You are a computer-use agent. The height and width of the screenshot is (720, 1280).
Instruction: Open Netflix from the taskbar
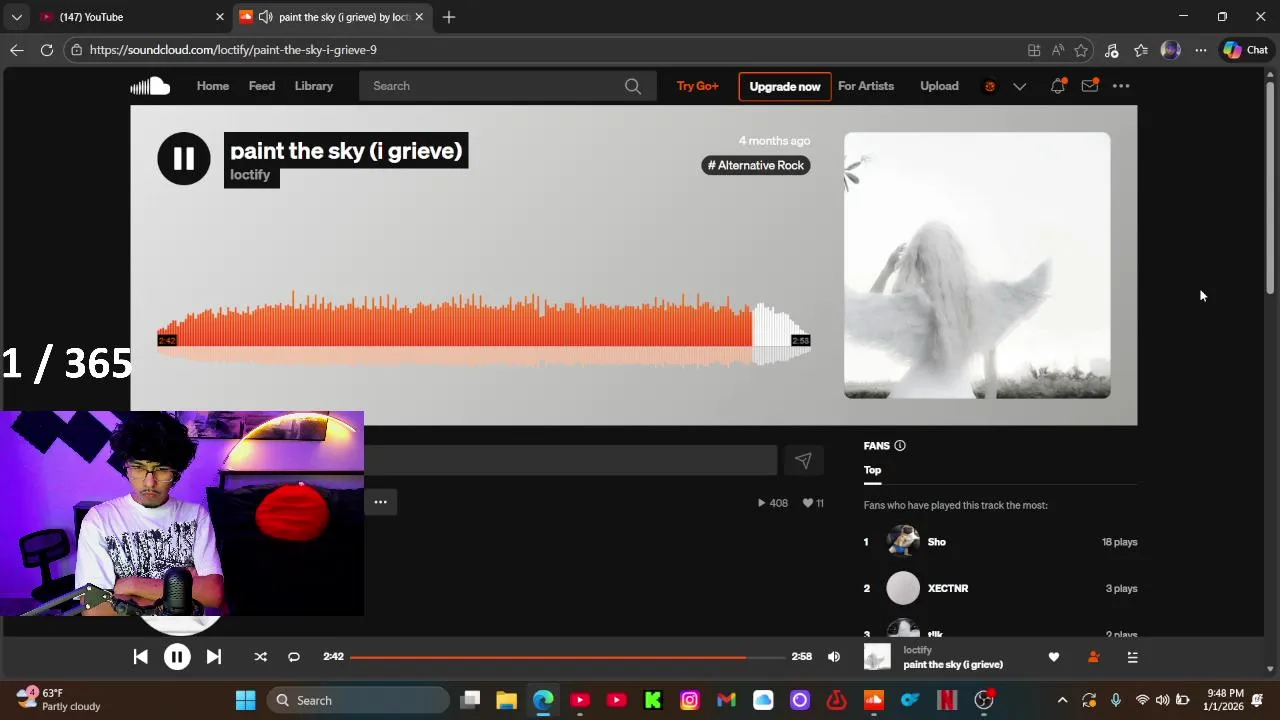pyautogui.click(x=947, y=700)
